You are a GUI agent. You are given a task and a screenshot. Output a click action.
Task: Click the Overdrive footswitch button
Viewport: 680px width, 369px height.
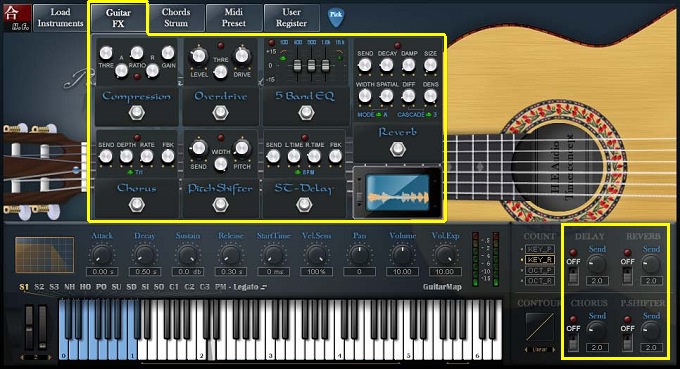220,113
